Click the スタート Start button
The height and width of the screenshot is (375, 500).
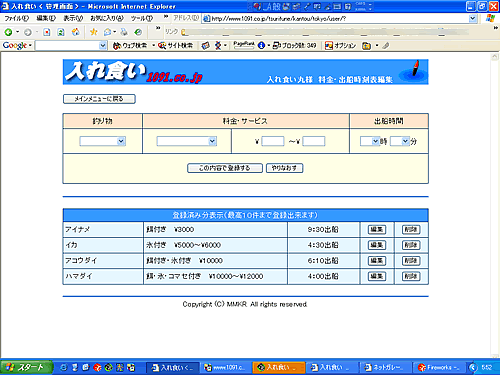click(x=26, y=367)
